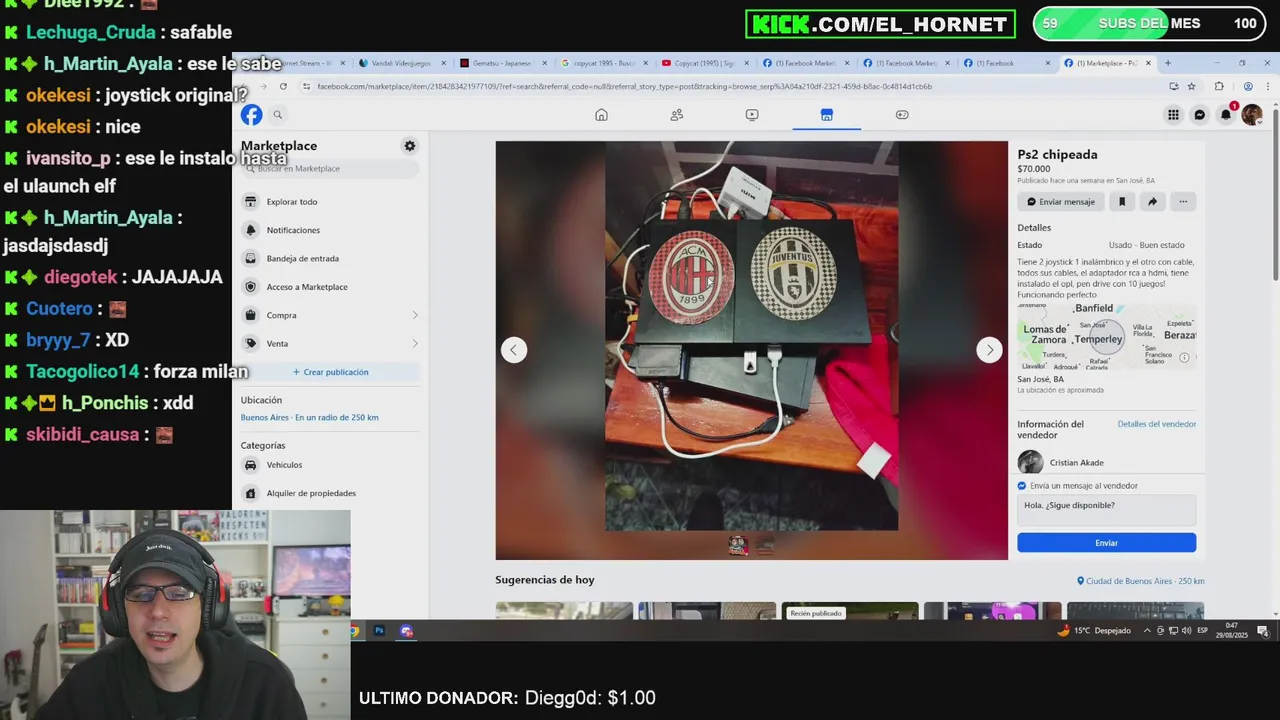Viewport: 1280px width, 720px height.
Task: Open account profile picture menu
Action: [x=1251, y=115]
